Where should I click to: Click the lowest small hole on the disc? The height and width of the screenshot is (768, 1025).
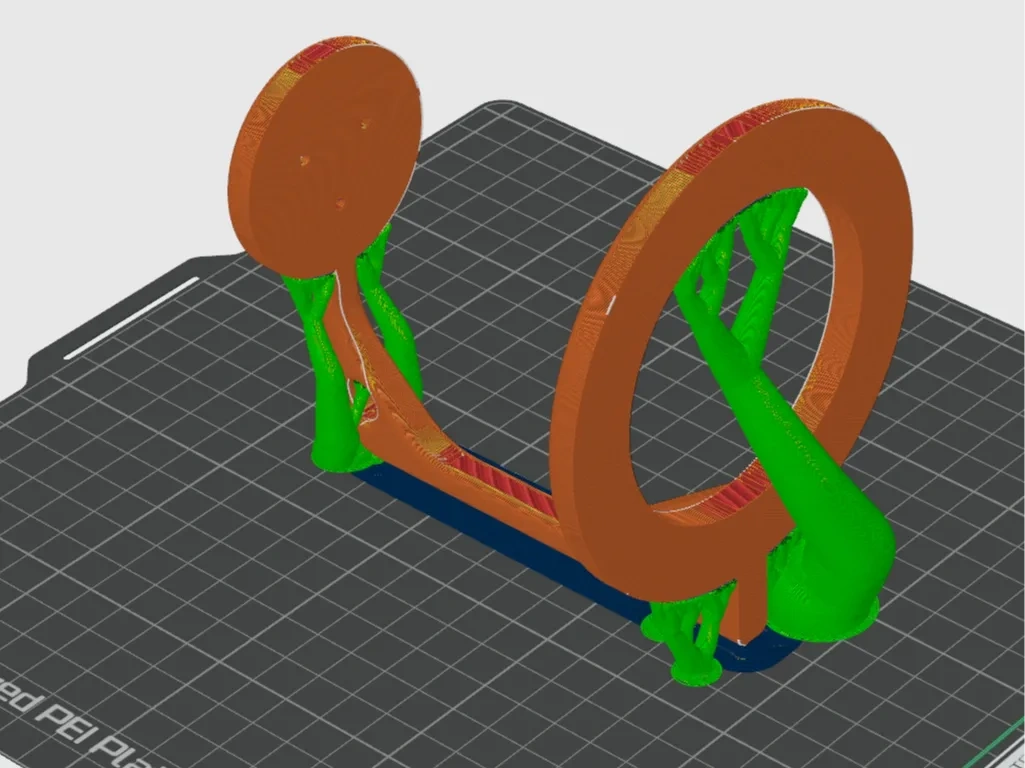pos(340,204)
